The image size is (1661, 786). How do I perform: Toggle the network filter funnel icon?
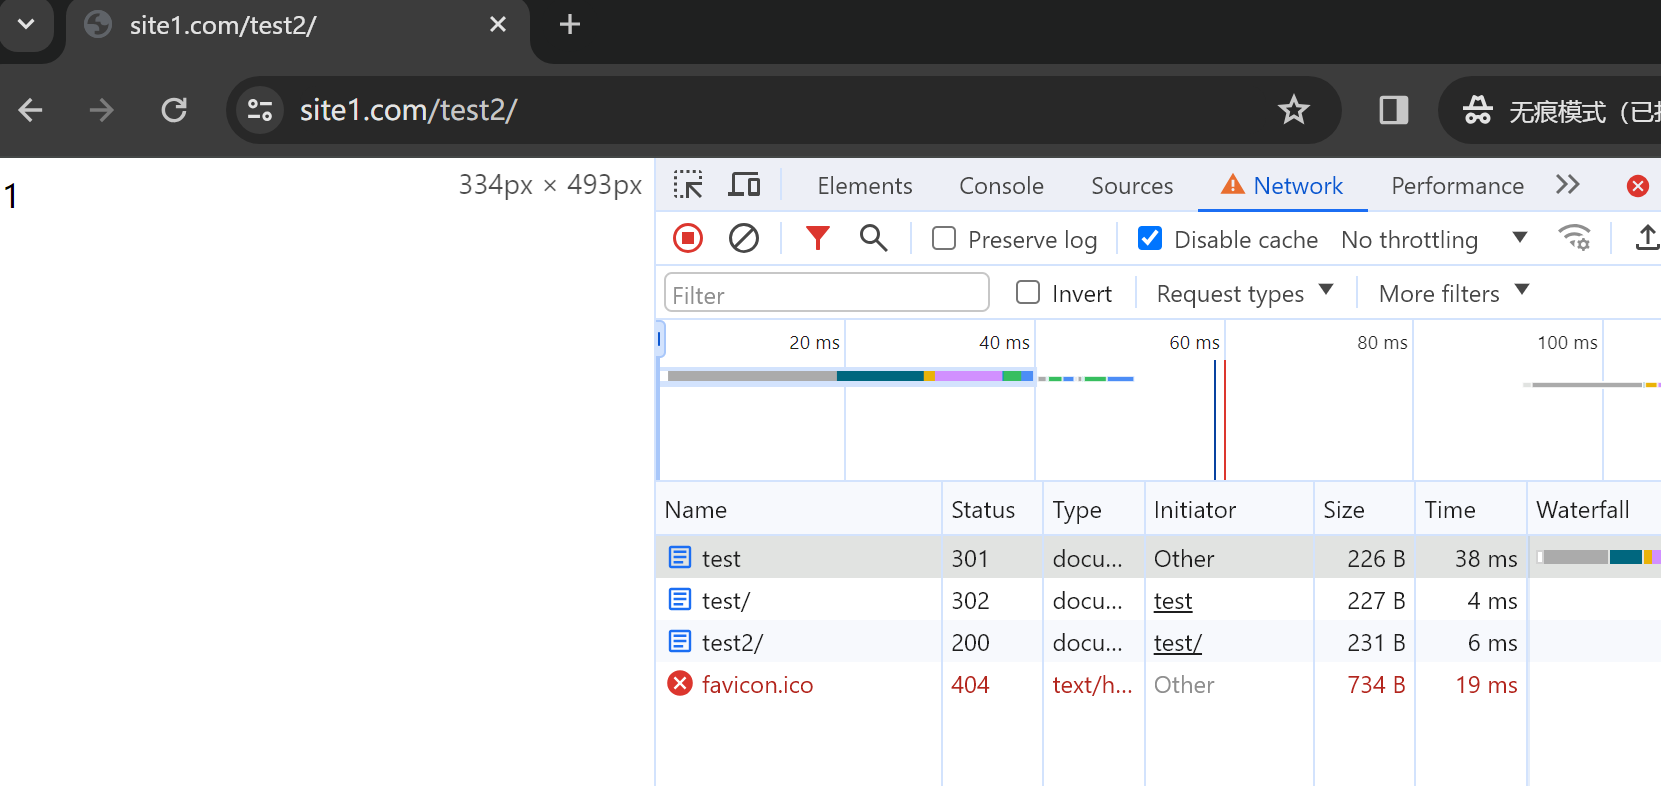(x=817, y=238)
